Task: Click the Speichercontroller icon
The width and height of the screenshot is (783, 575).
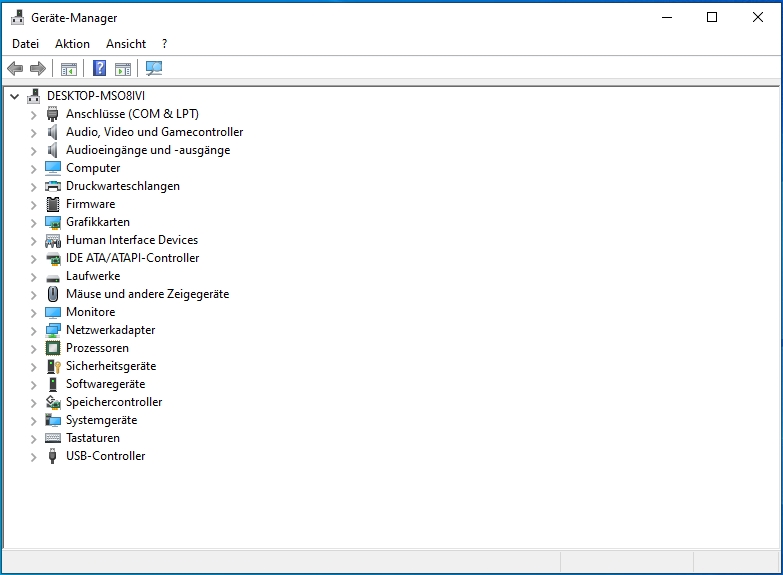Action: [x=53, y=402]
